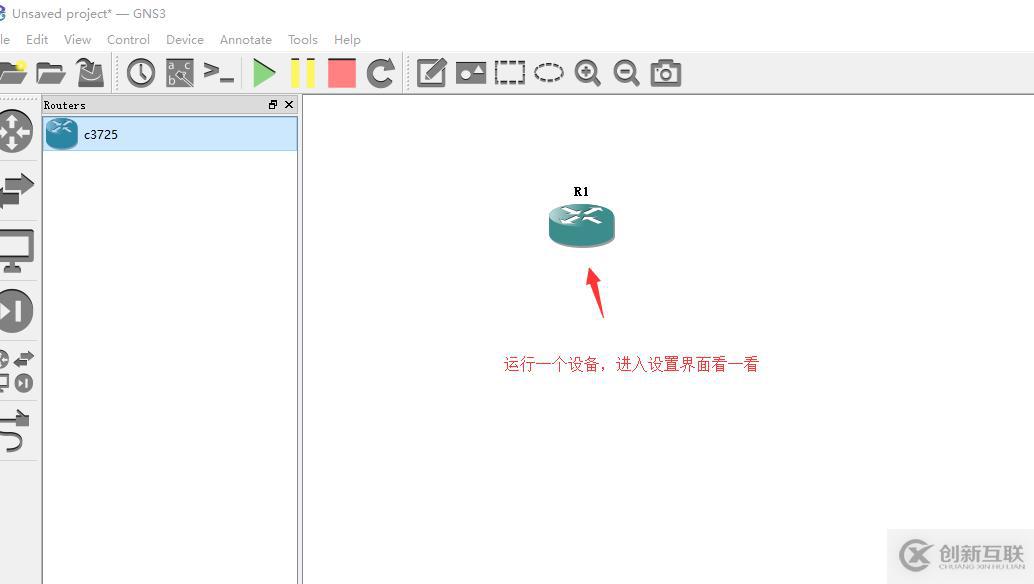Open a console connection with the terminal icon
The height and width of the screenshot is (584, 1034).
point(220,72)
